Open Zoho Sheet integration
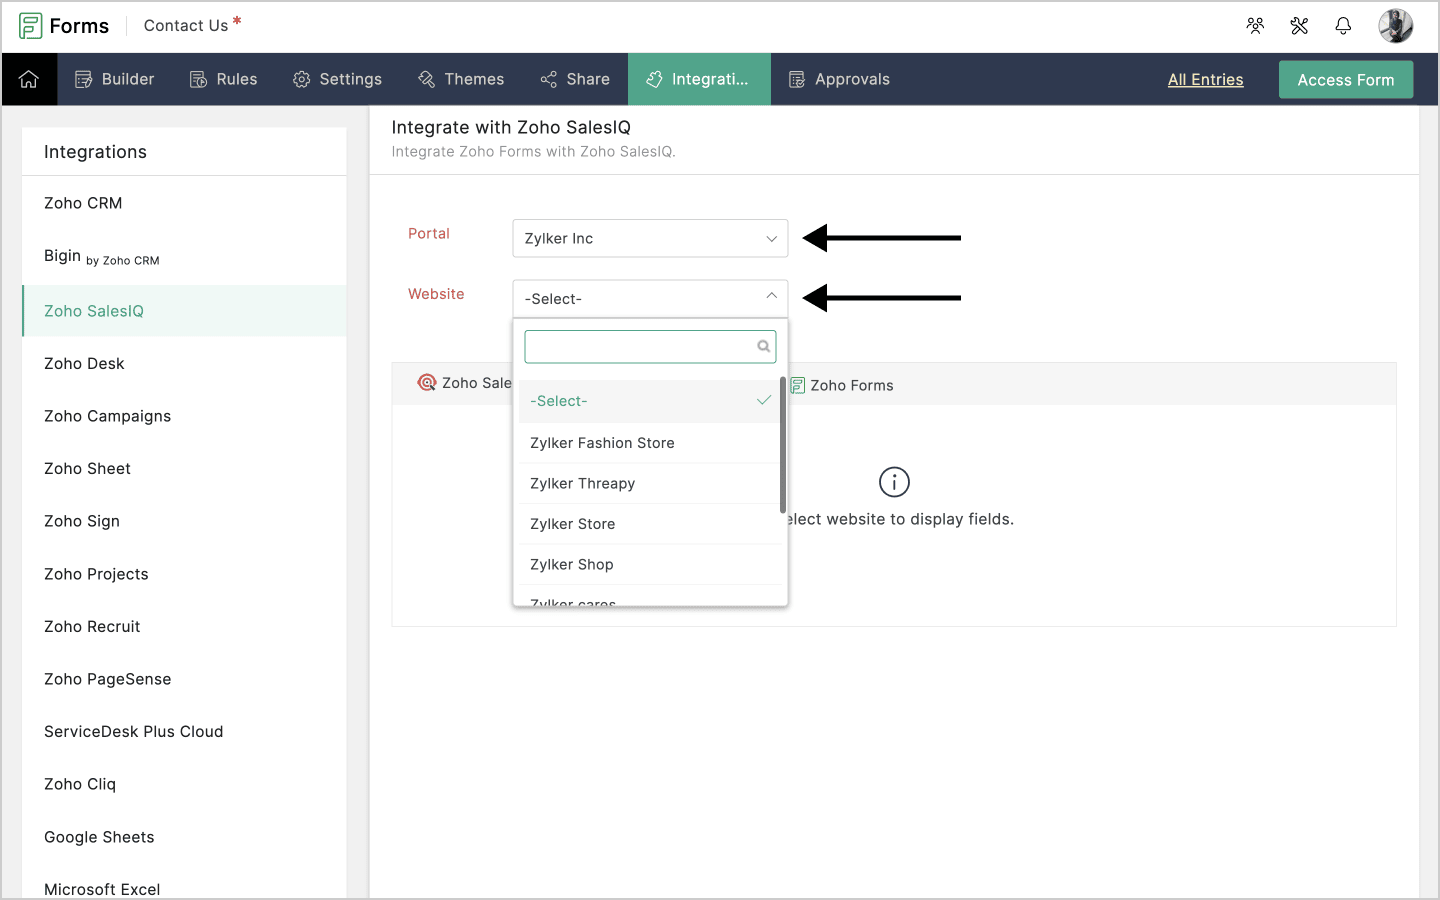Screen dimensions: 1440x900 (184, 469)
